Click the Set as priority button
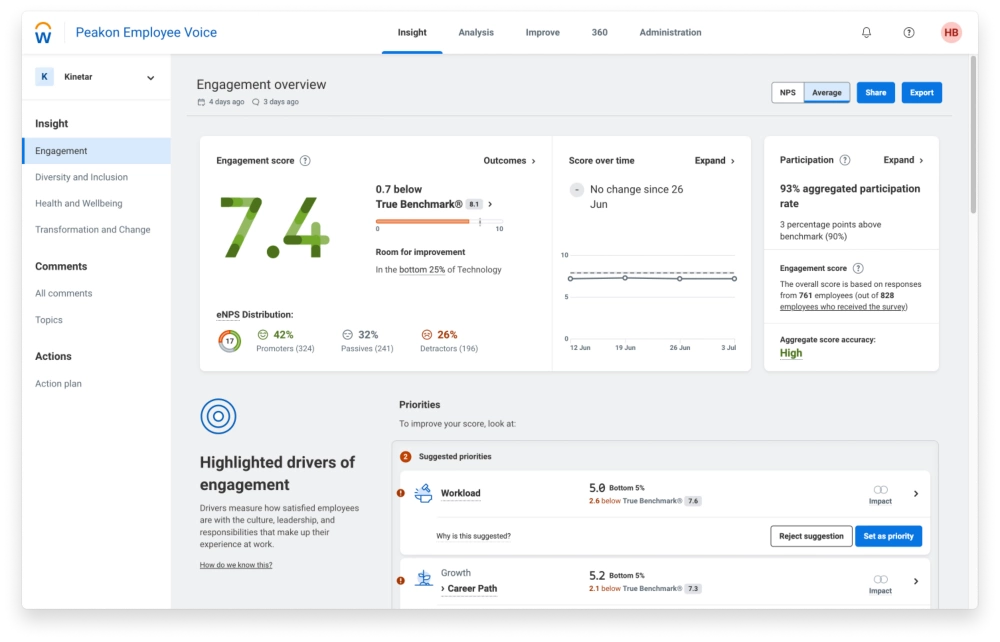 click(888, 536)
